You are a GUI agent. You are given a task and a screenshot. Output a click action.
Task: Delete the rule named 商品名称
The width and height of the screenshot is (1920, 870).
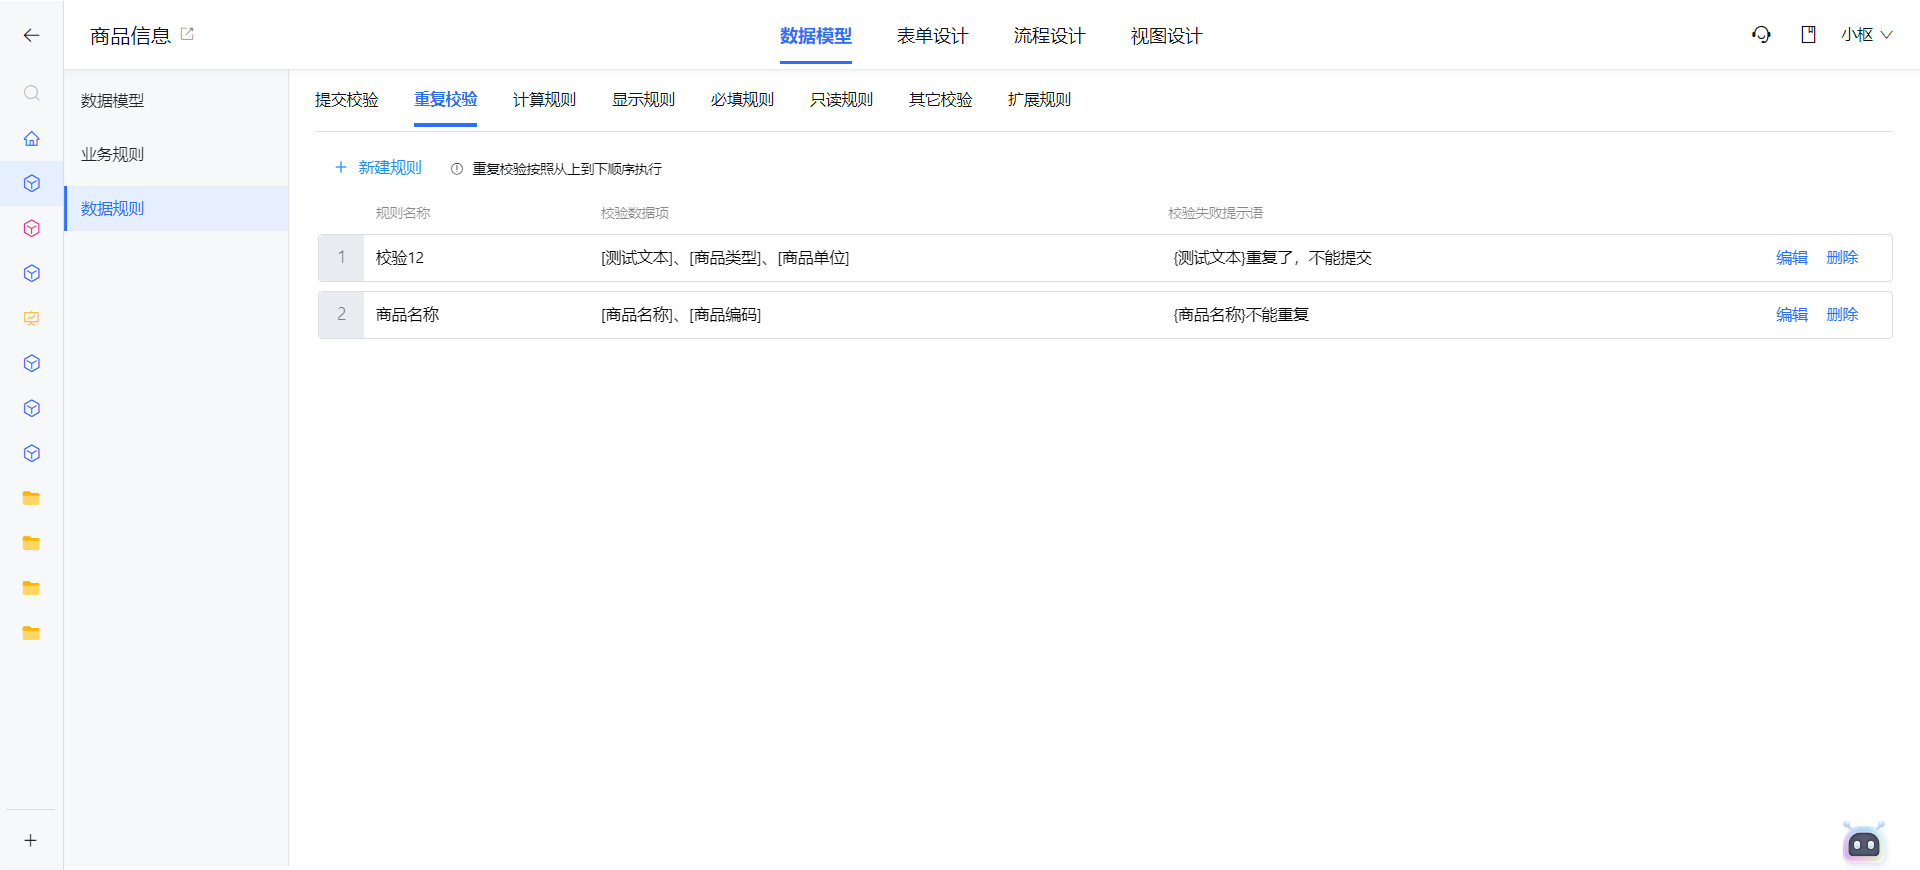1842,315
